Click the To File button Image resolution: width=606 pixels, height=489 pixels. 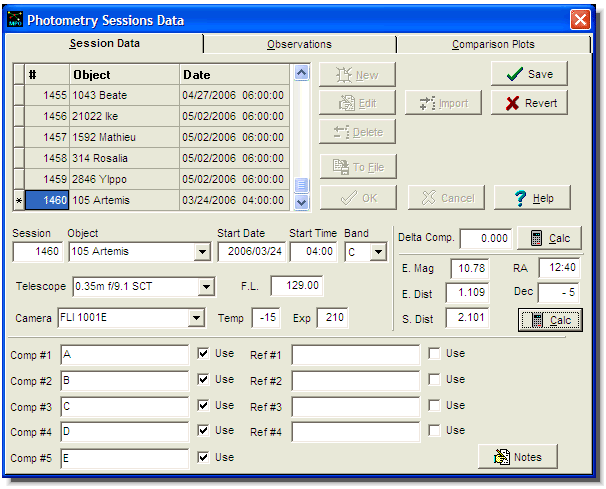[x=358, y=167]
